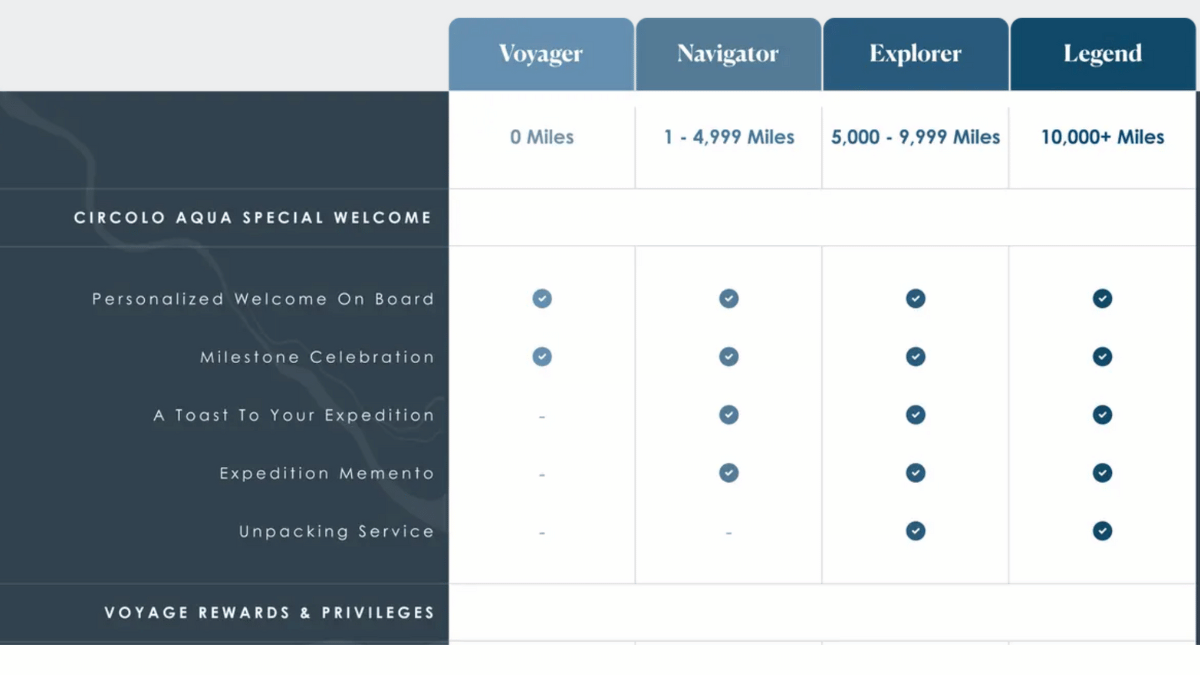This screenshot has width=1200, height=675.
Task: Click Navigator checkmark for Expedition Memento
Action: [x=729, y=472]
